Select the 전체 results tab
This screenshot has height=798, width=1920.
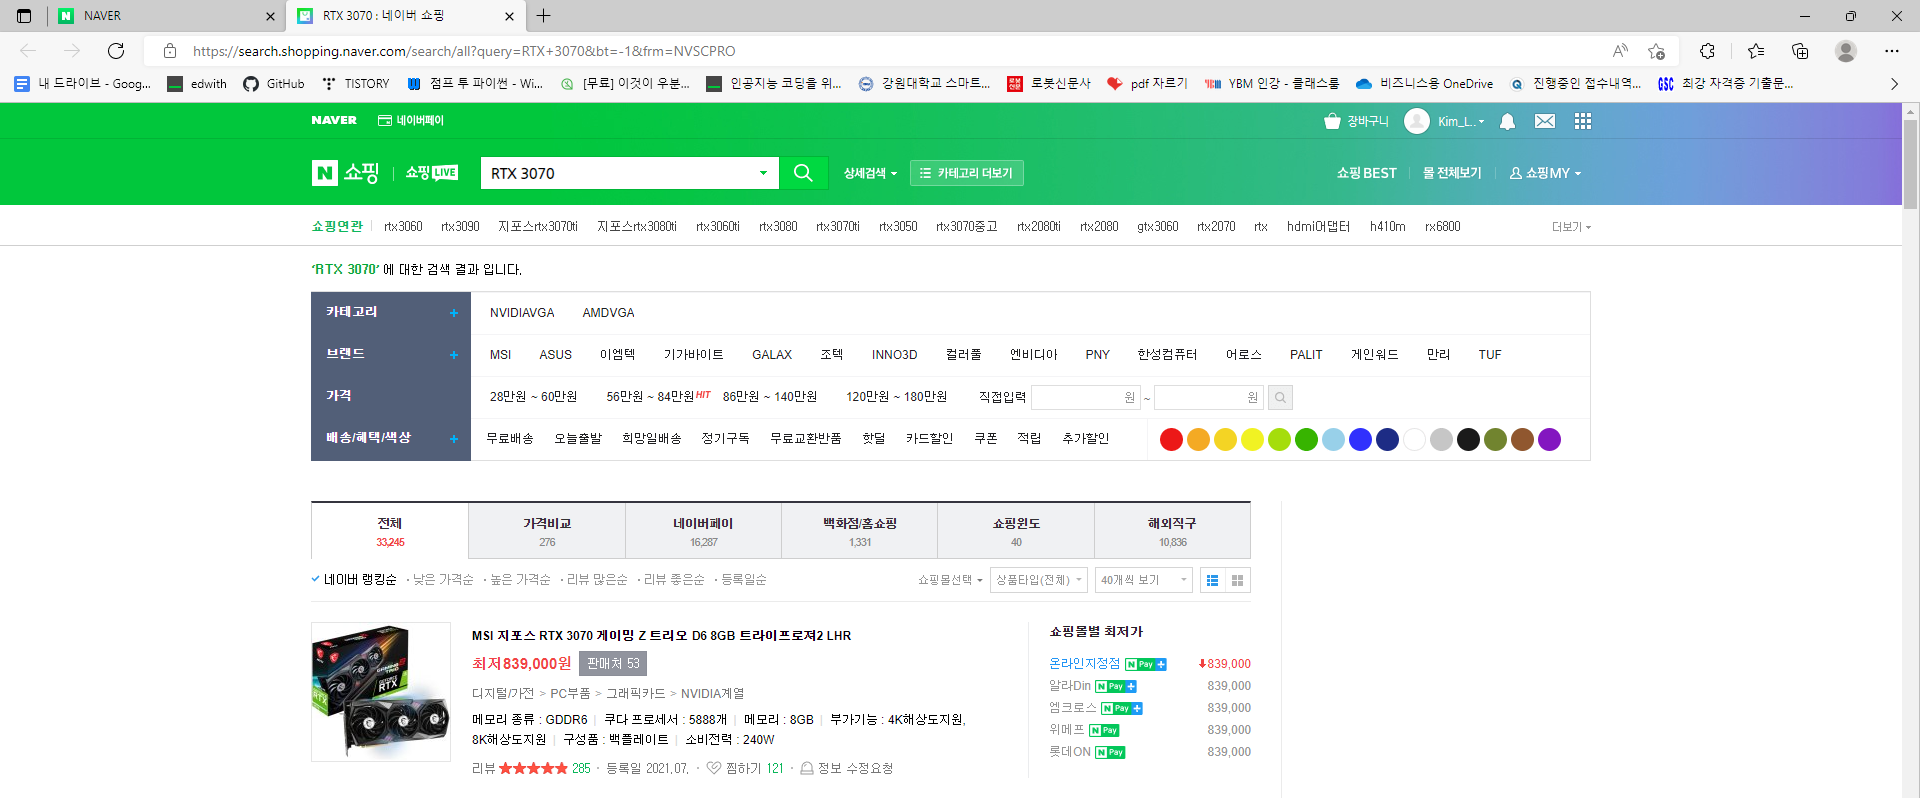[390, 531]
